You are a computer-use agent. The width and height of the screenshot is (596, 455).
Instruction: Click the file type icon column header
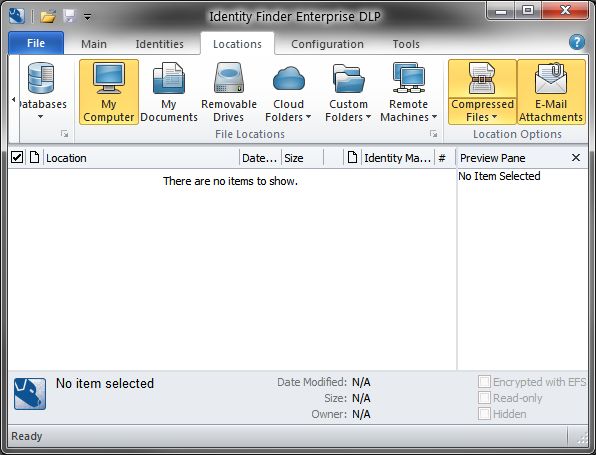(34, 157)
